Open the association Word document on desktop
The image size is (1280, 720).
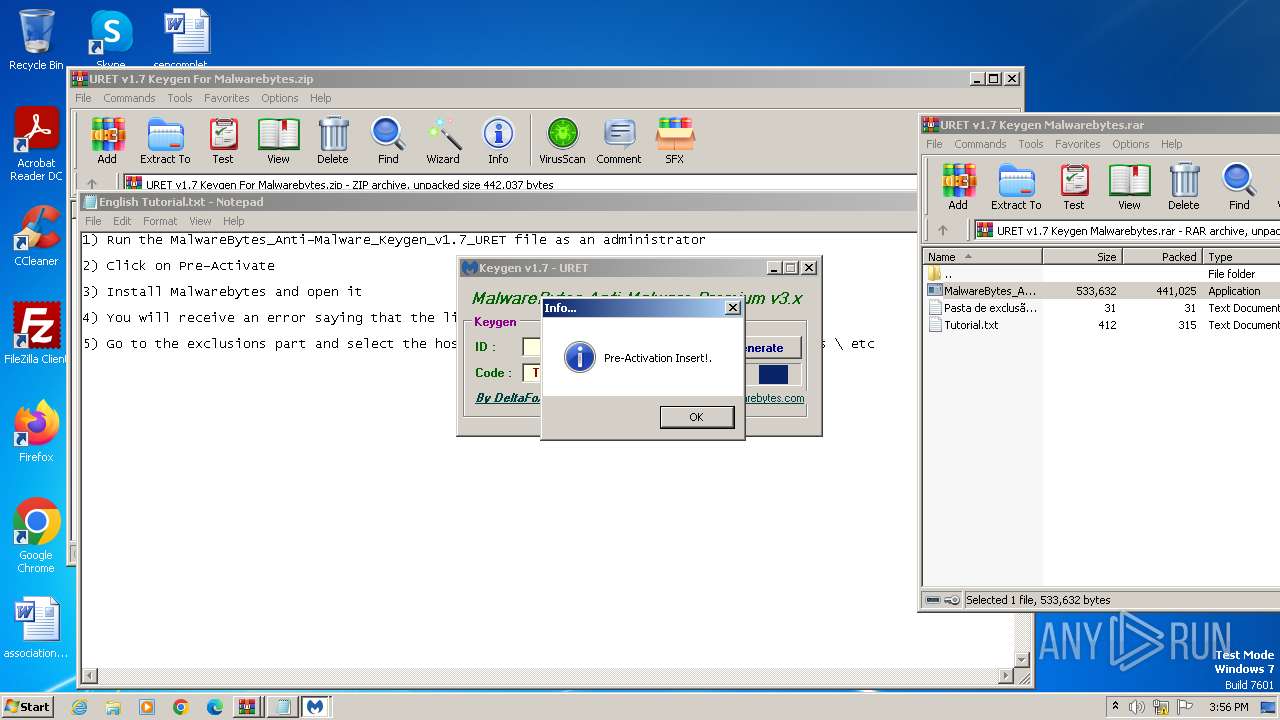click(36, 628)
